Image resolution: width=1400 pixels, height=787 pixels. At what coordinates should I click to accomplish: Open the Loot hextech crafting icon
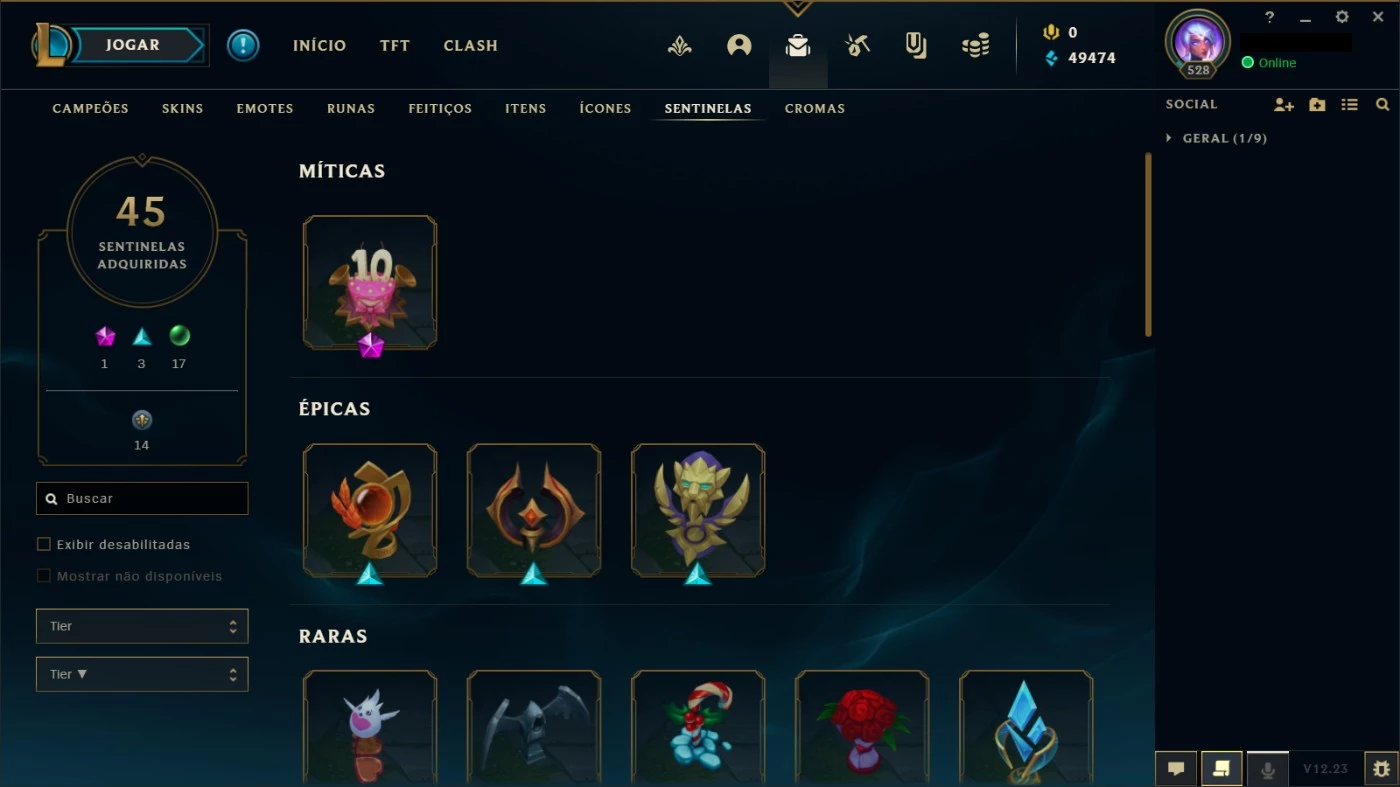pyautogui.click(x=857, y=45)
